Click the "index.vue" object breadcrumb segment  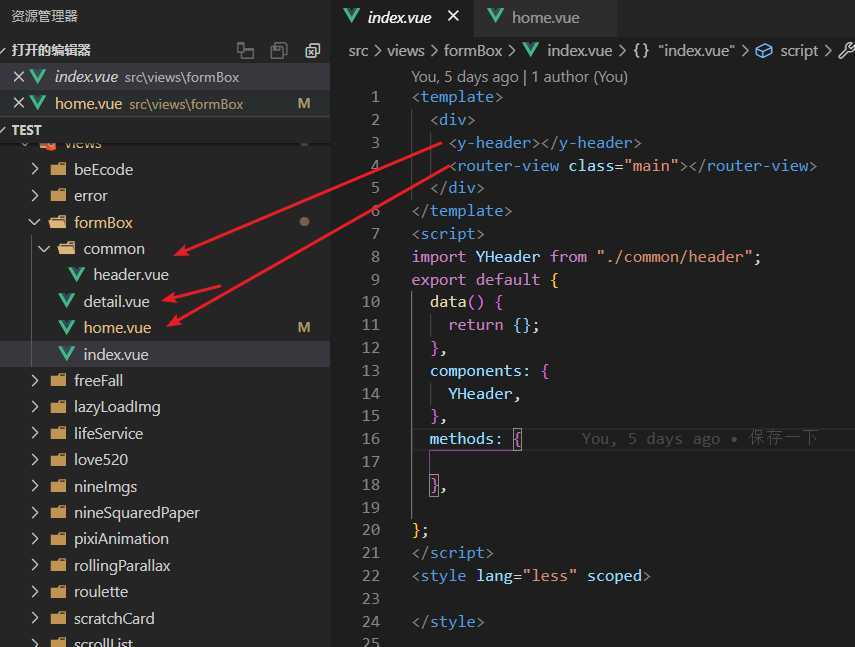[696, 51]
